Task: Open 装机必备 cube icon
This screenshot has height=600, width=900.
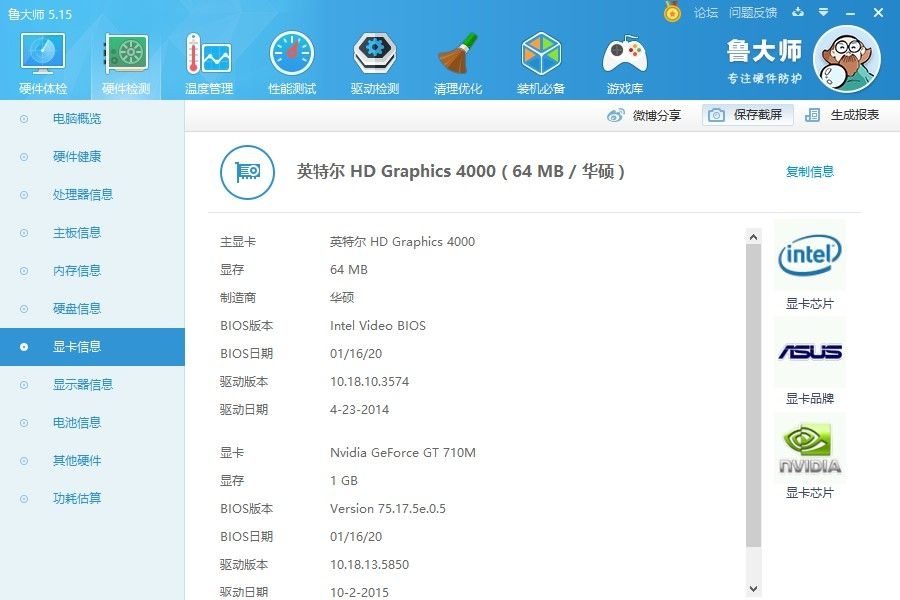Action: 541,55
